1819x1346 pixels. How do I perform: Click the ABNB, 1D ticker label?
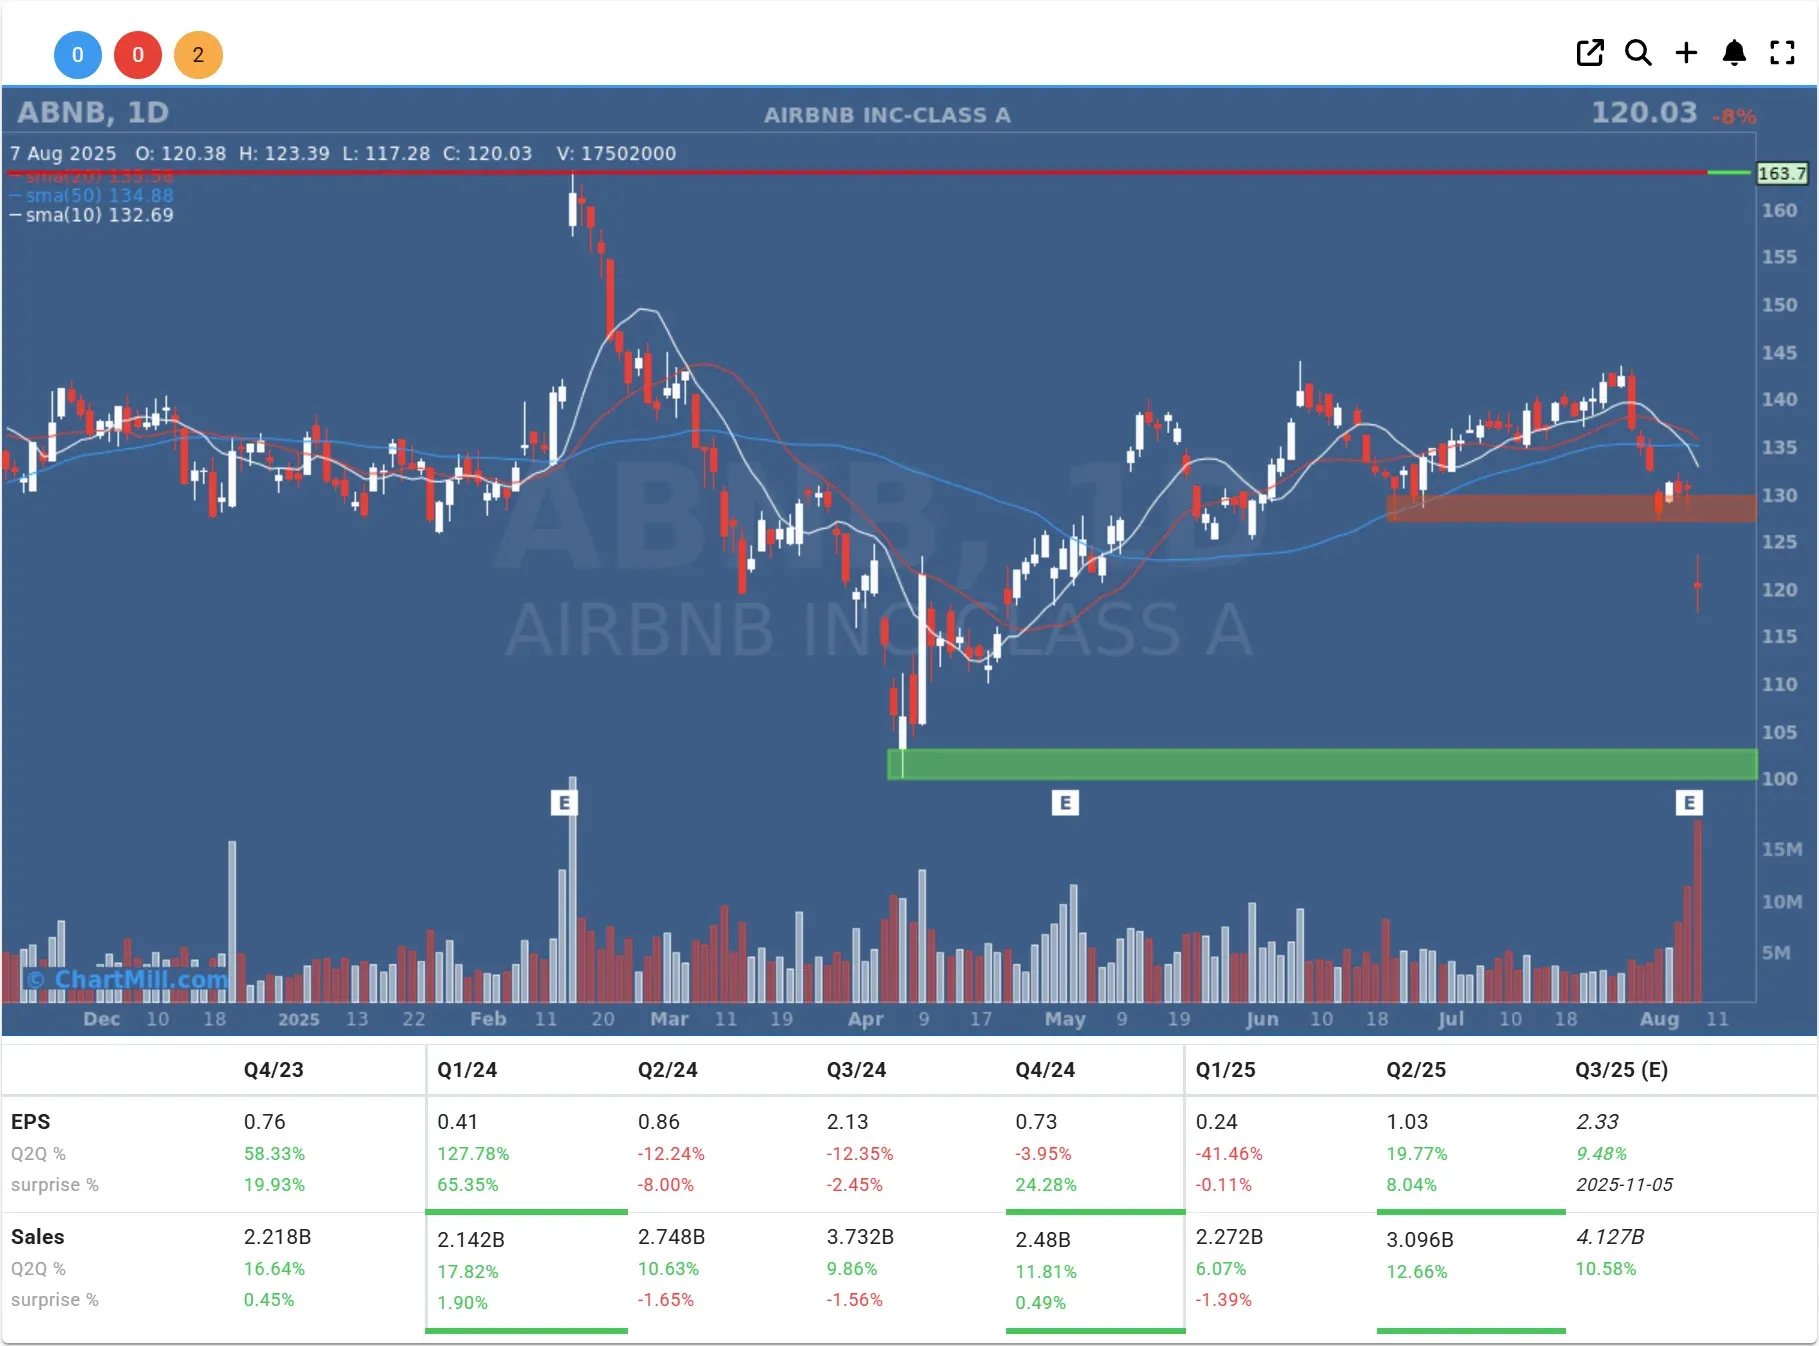point(93,113)
